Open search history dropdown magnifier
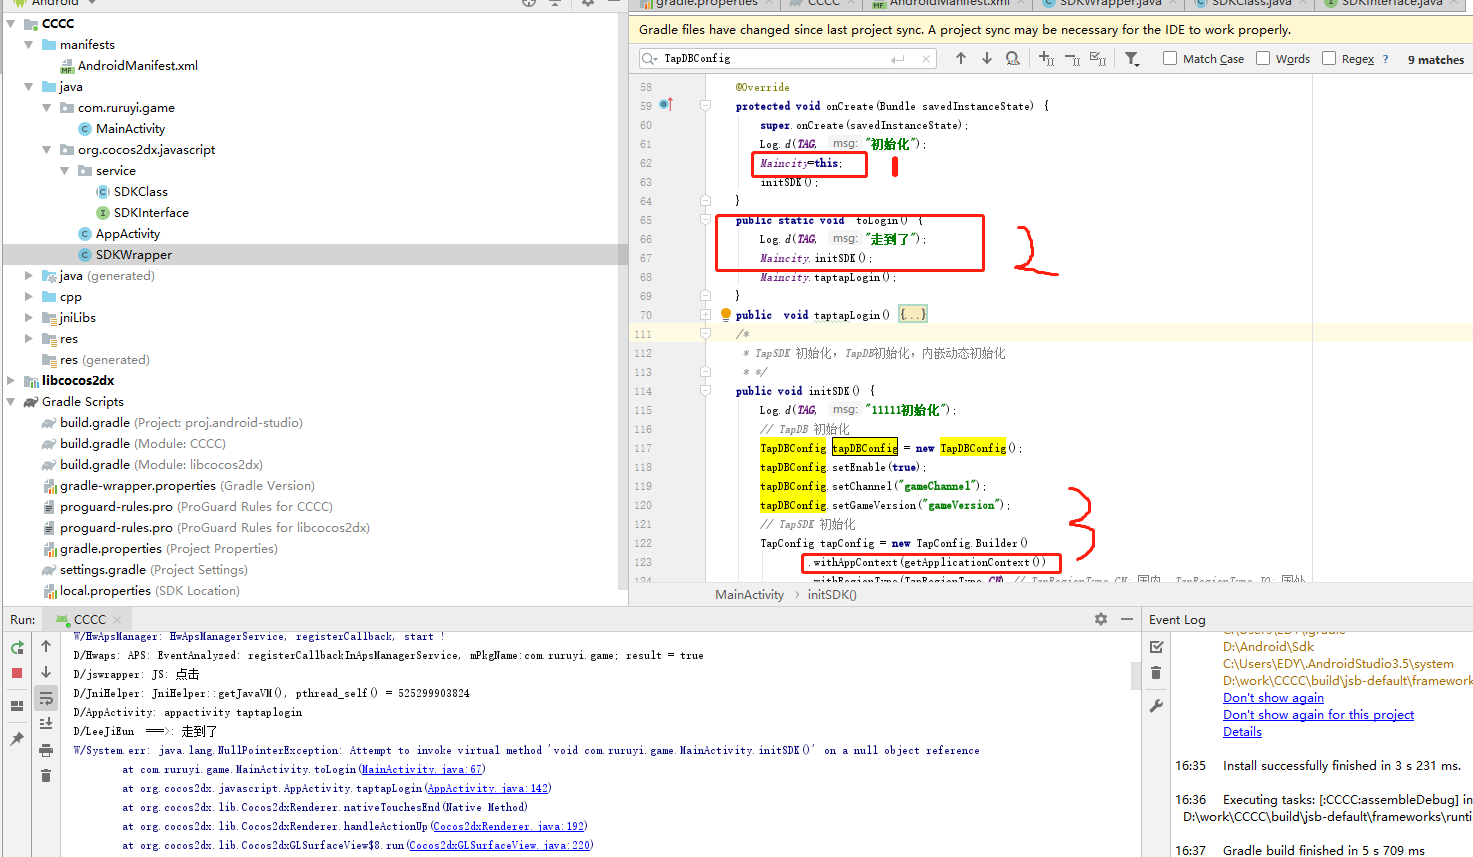 click(650, 59)
